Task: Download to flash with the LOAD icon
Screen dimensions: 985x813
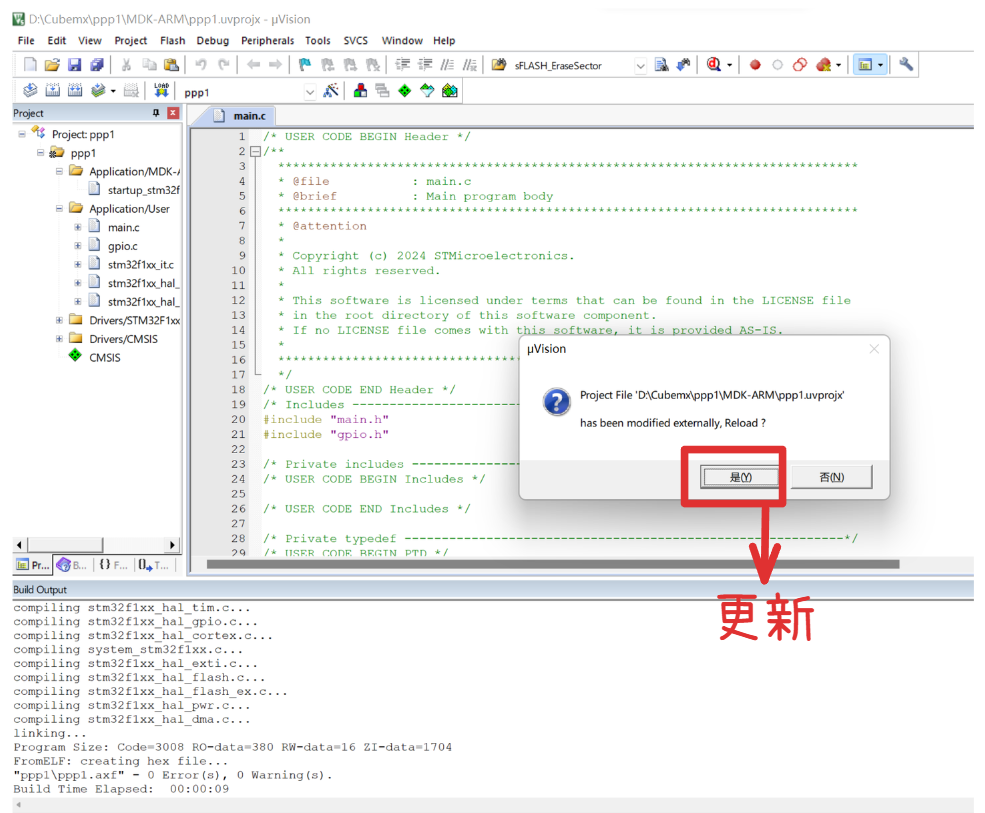Action: (x=161, y=91)
